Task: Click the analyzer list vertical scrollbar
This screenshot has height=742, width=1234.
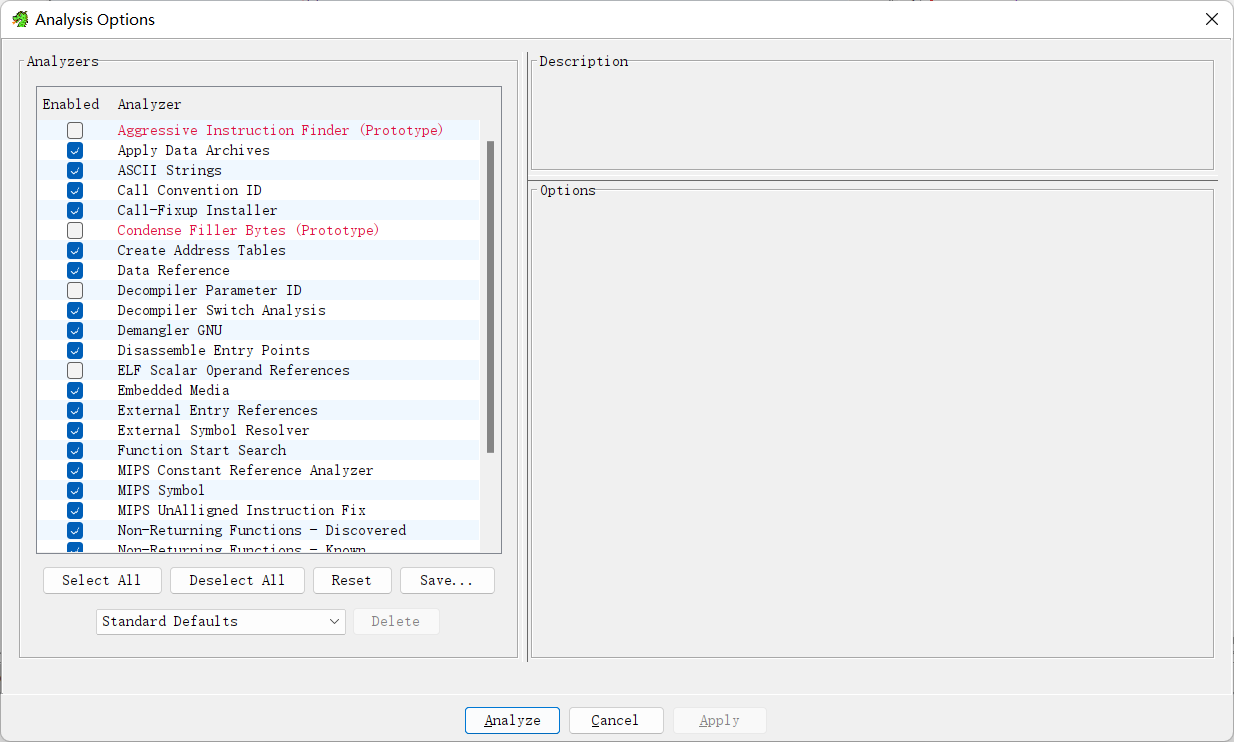Action: [x=490, y=297]
